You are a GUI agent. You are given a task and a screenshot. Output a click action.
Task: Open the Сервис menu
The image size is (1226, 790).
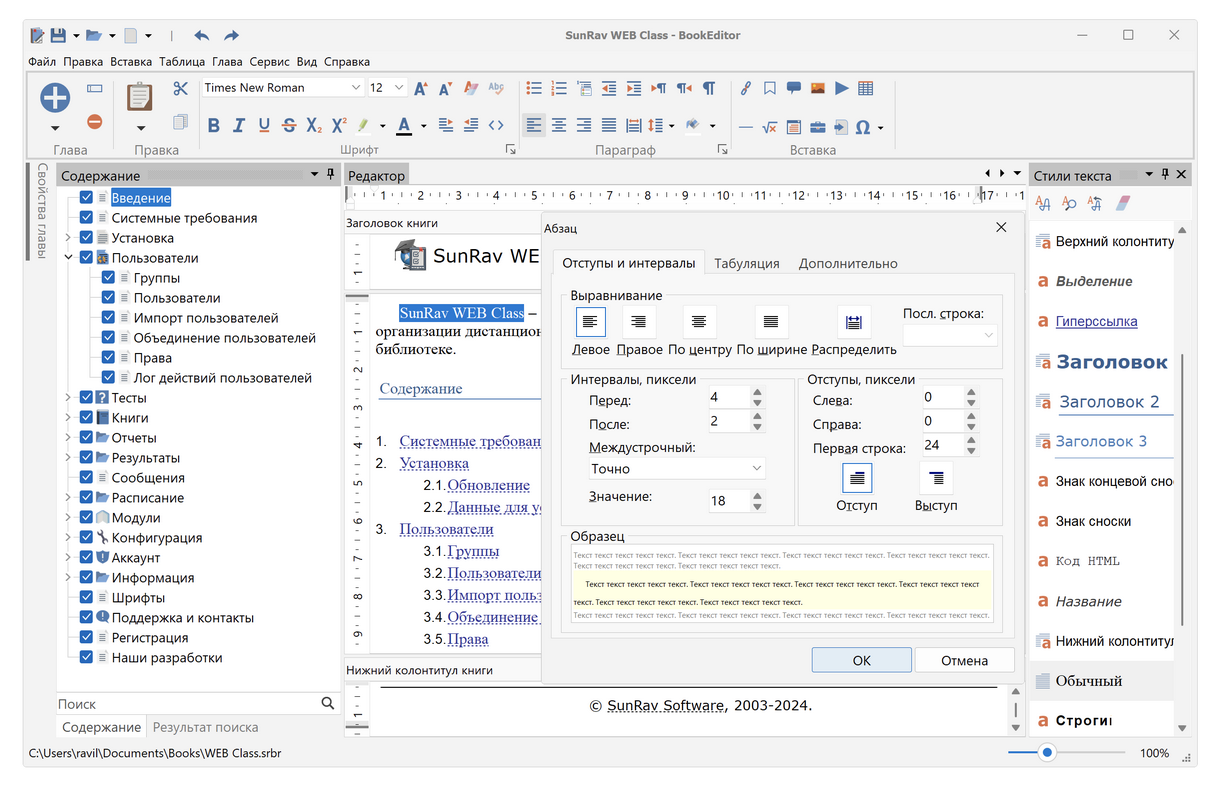pos(270,62)
